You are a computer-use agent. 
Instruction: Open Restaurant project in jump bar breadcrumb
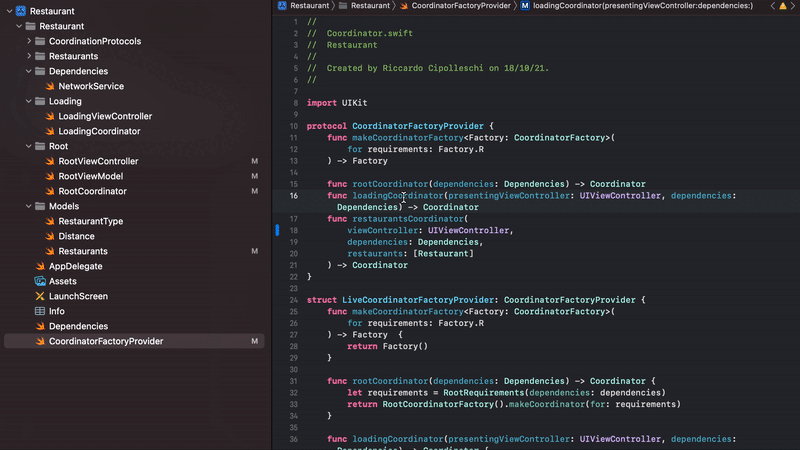click(x=304, y=6)
